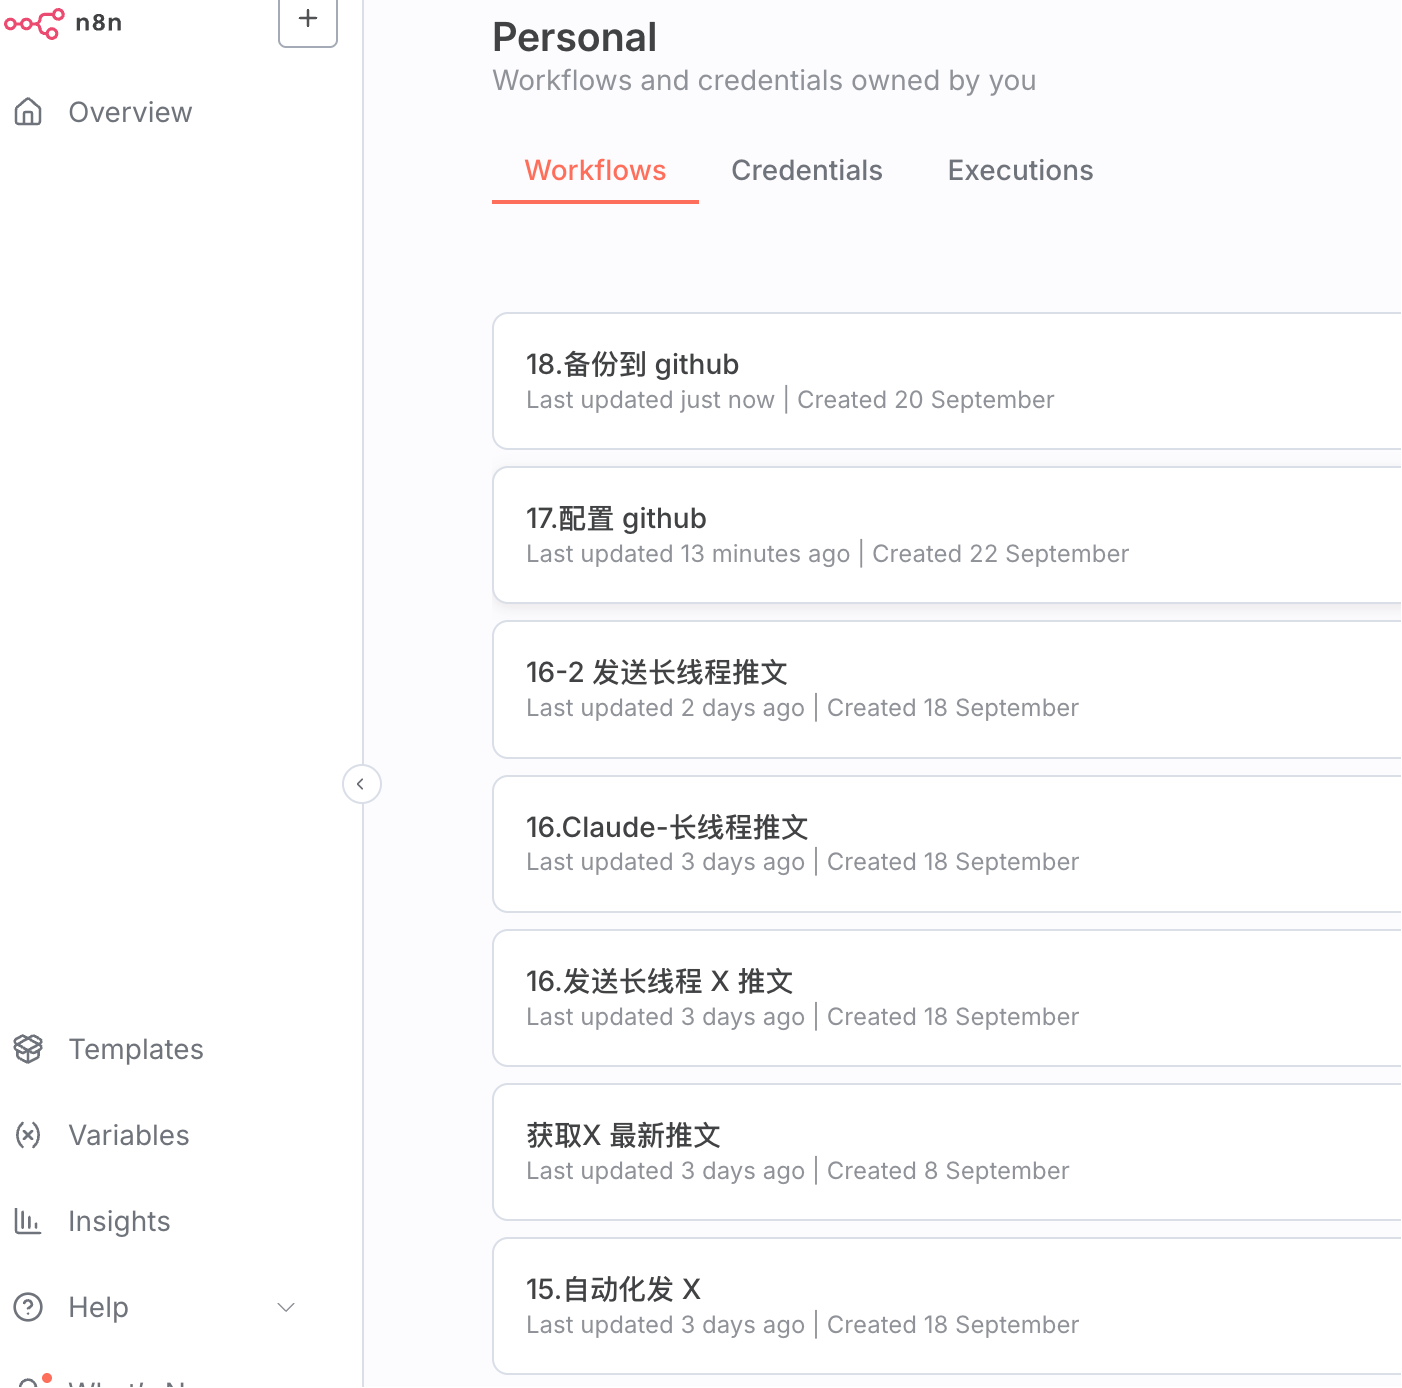Go to Overview in the sidebar
1402x1388 pixels.
[130, 112]
